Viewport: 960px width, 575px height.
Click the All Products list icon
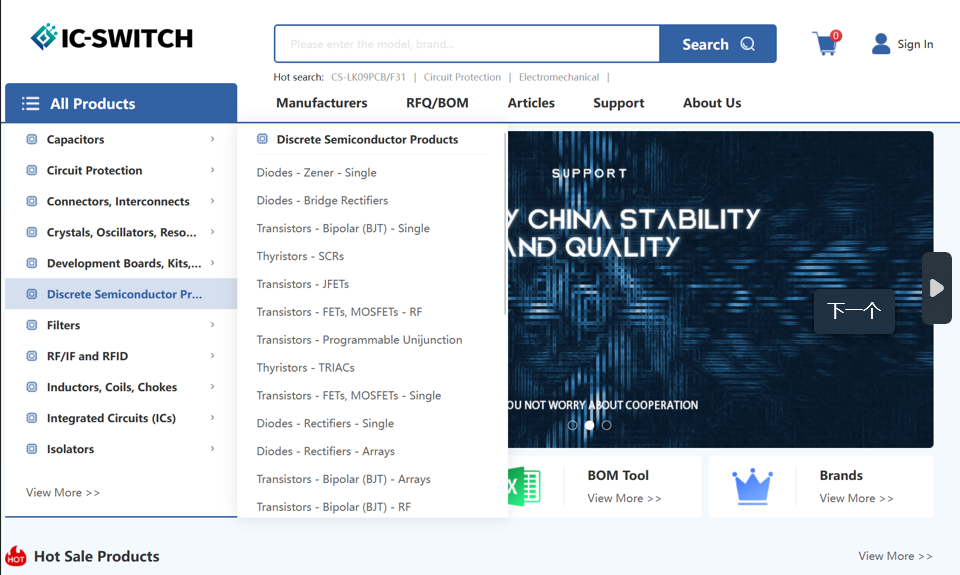[31, 104]
